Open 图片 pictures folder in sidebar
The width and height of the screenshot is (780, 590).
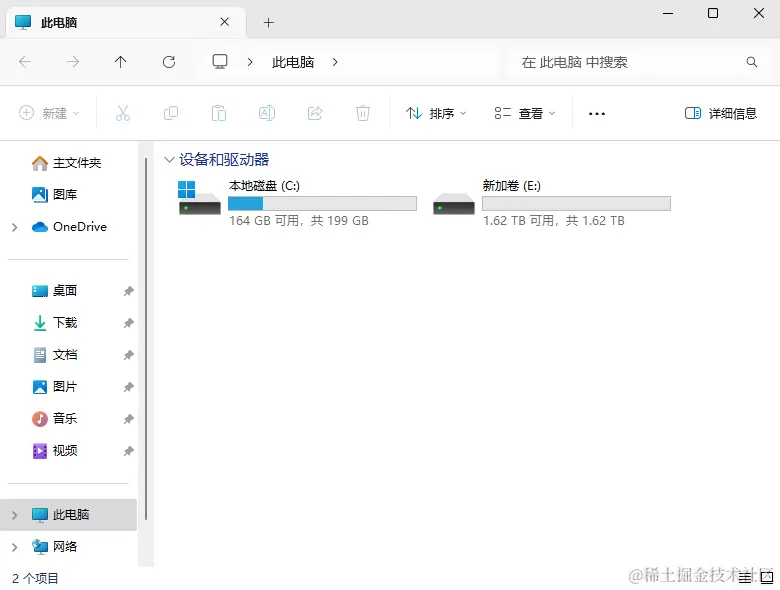coord(54,387)
